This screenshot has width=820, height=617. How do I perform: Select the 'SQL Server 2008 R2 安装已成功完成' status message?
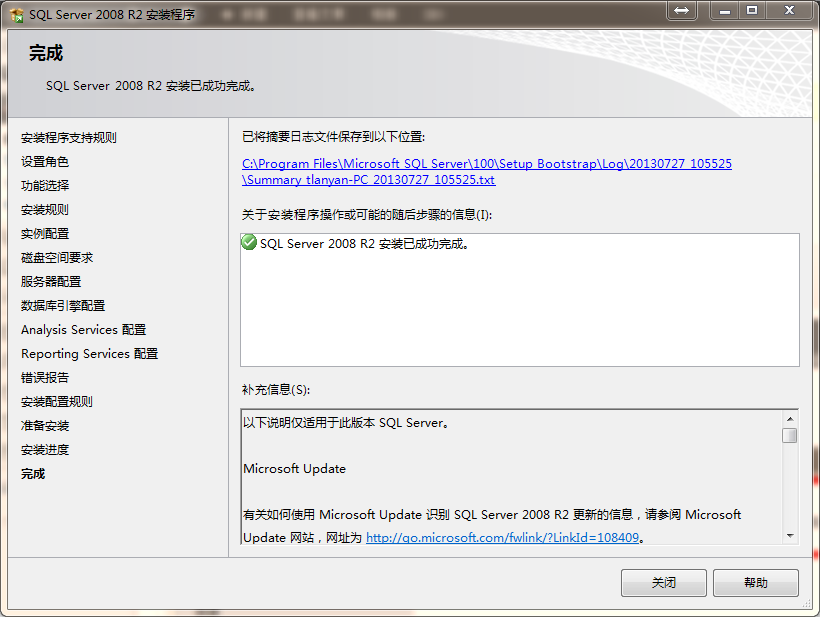364,243
